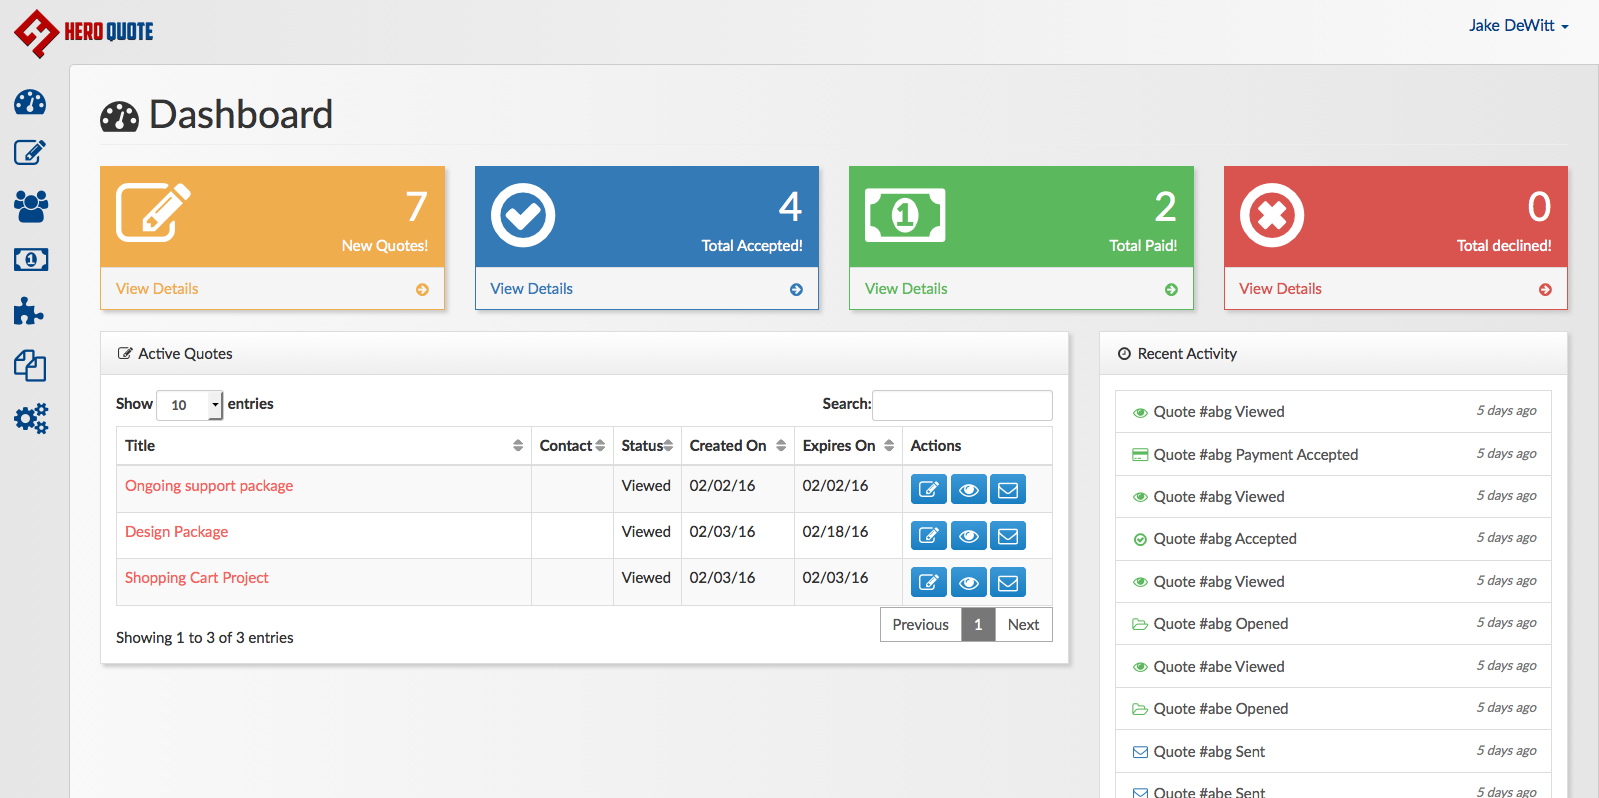This screenshot has height=798, width=1599.
Task: Sort table by Title column
Action: tap(323, 446)
